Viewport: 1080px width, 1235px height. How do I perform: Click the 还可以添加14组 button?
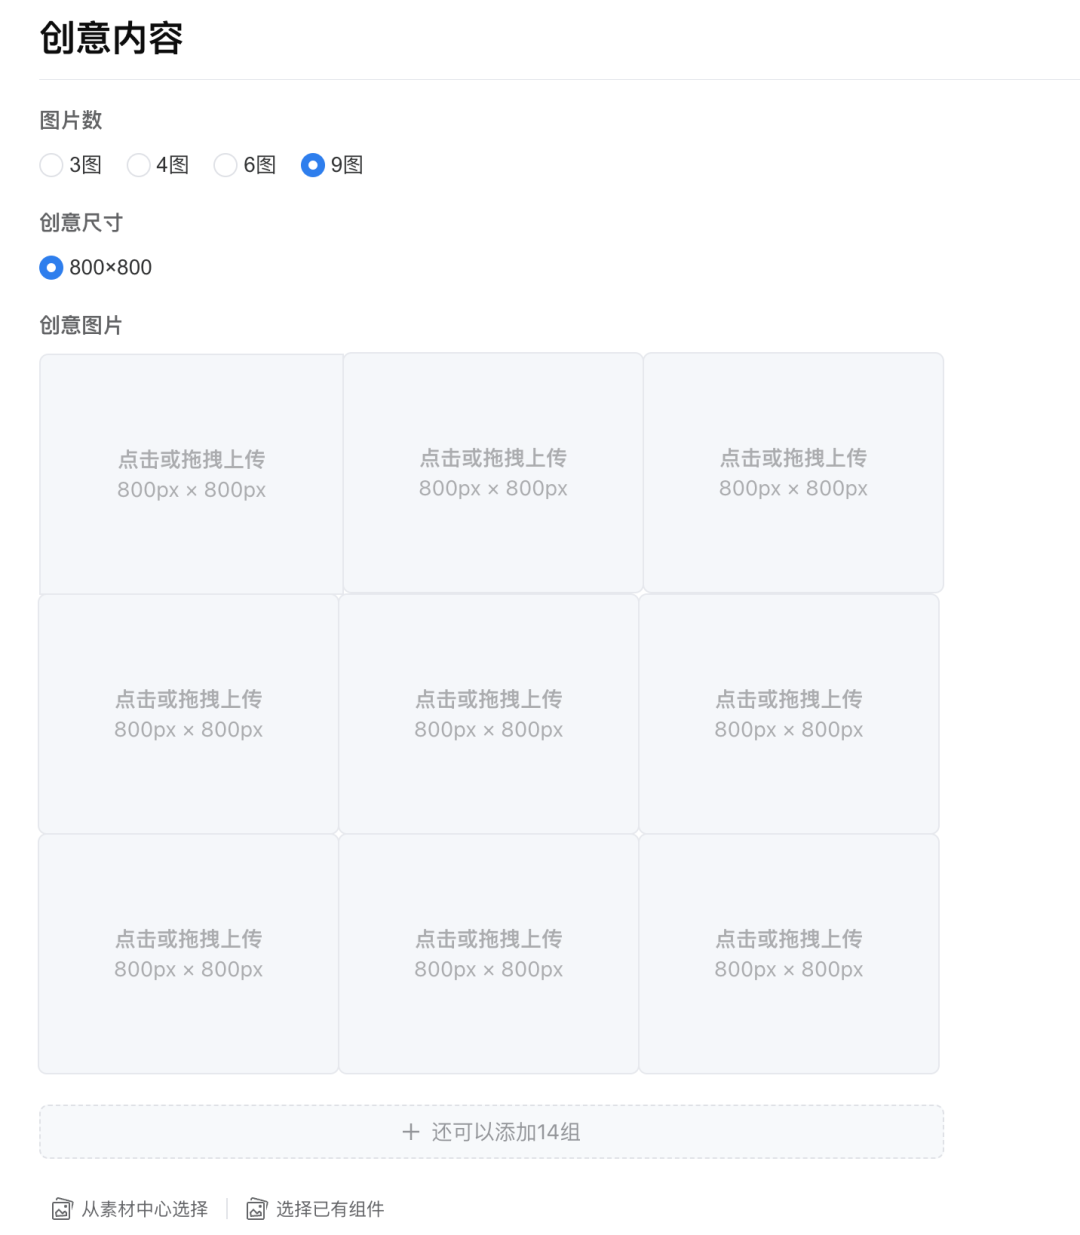(x=505, y=1132)
